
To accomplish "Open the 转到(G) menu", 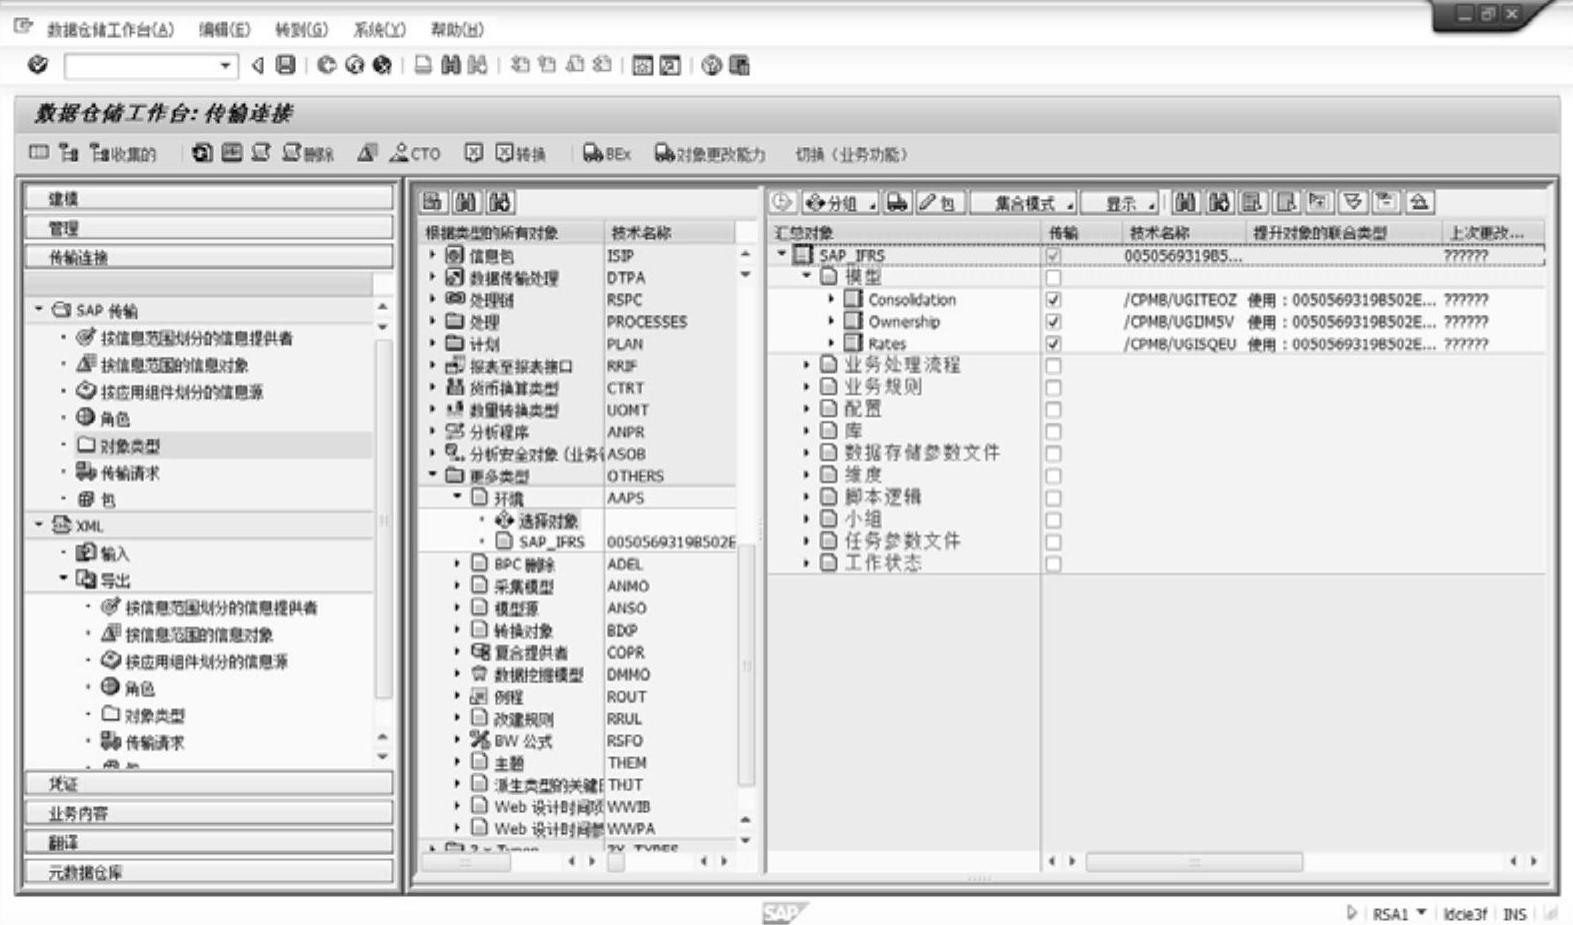I will 301,30.
